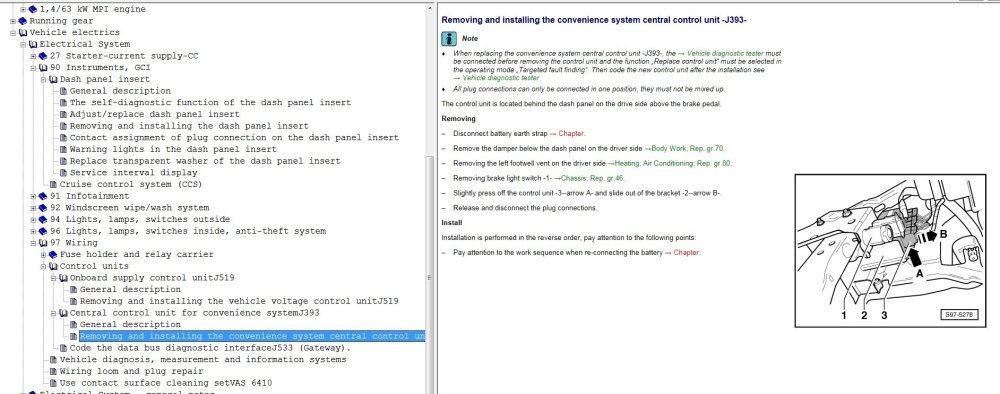Click the book icon beside Dash panel insert

[x=54, y=80]
